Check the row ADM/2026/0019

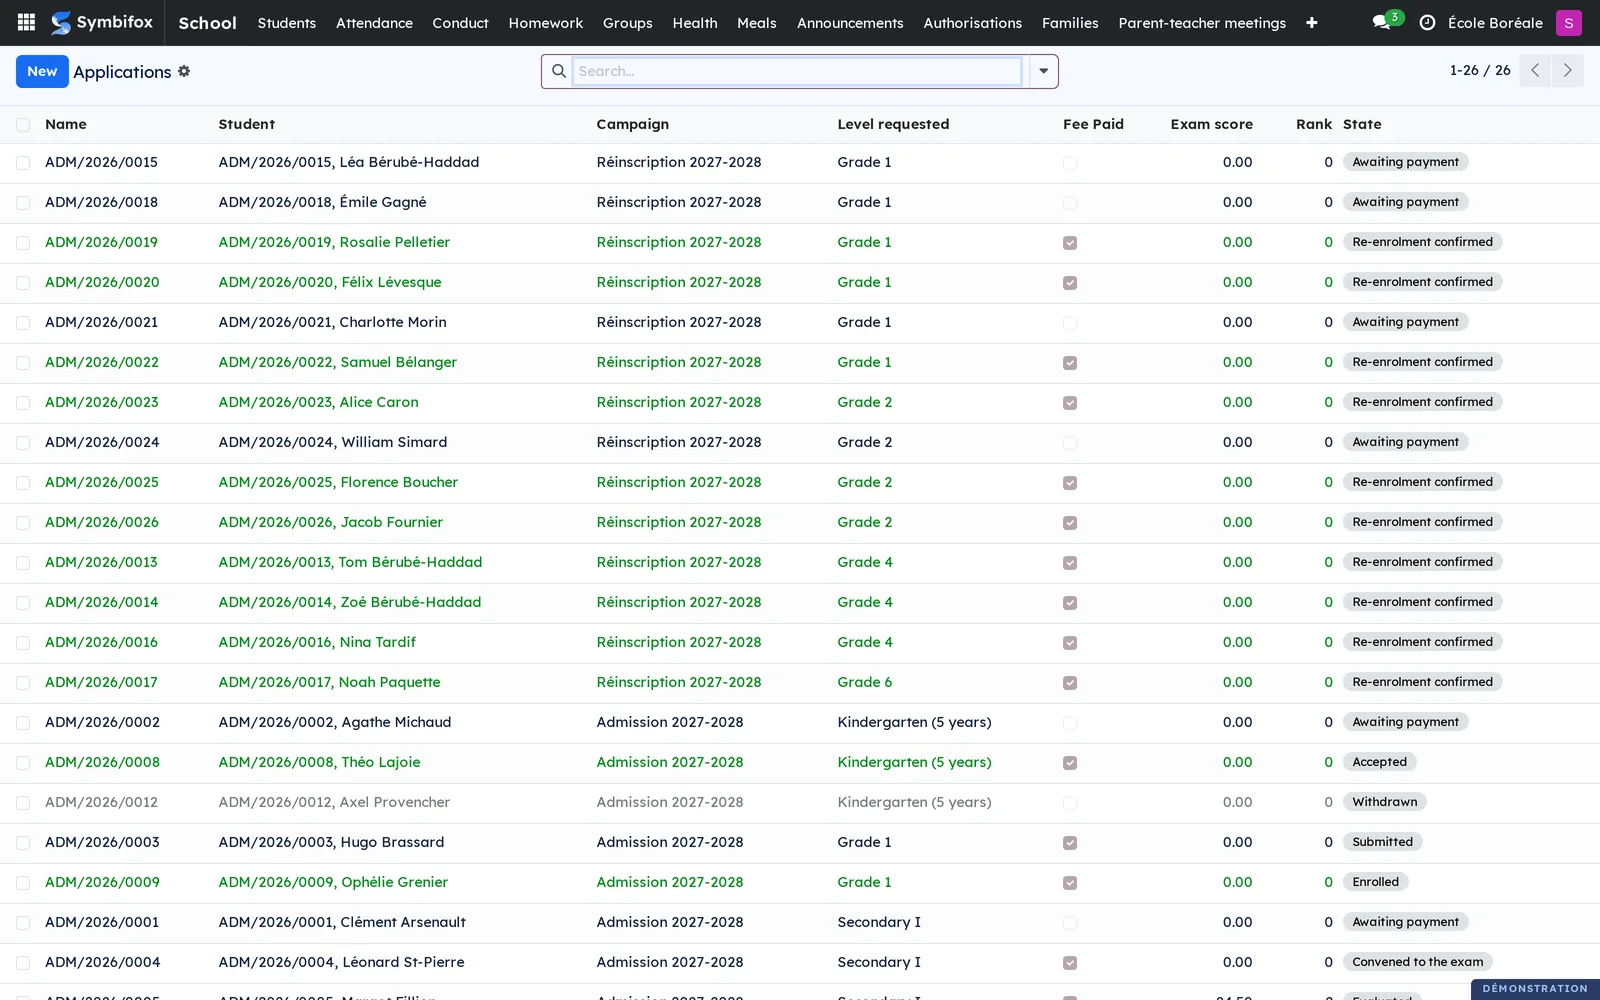23,243
